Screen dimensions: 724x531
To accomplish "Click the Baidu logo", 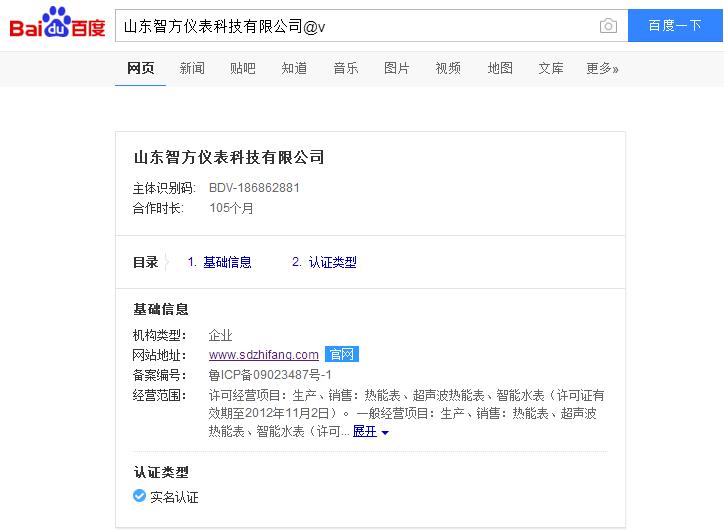I will 58,23.
